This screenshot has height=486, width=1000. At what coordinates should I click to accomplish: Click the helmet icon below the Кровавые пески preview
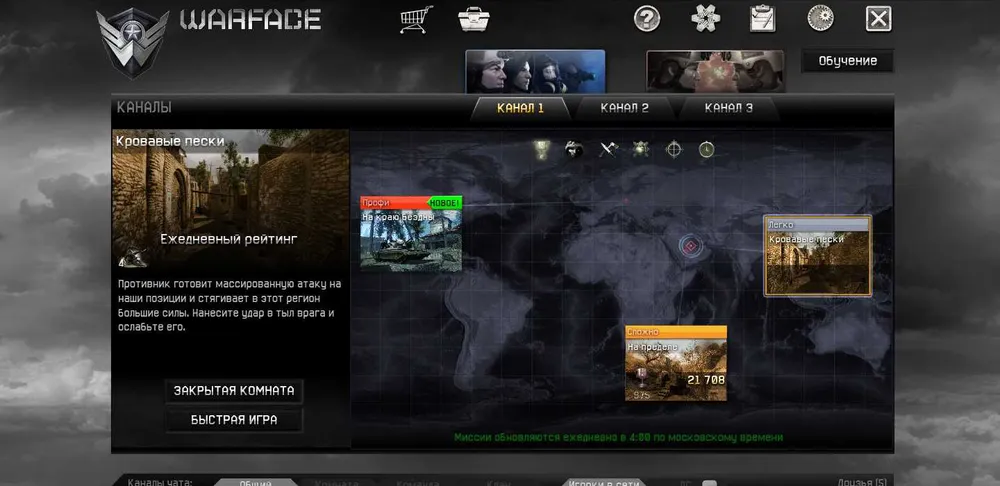tap(133, 258)
